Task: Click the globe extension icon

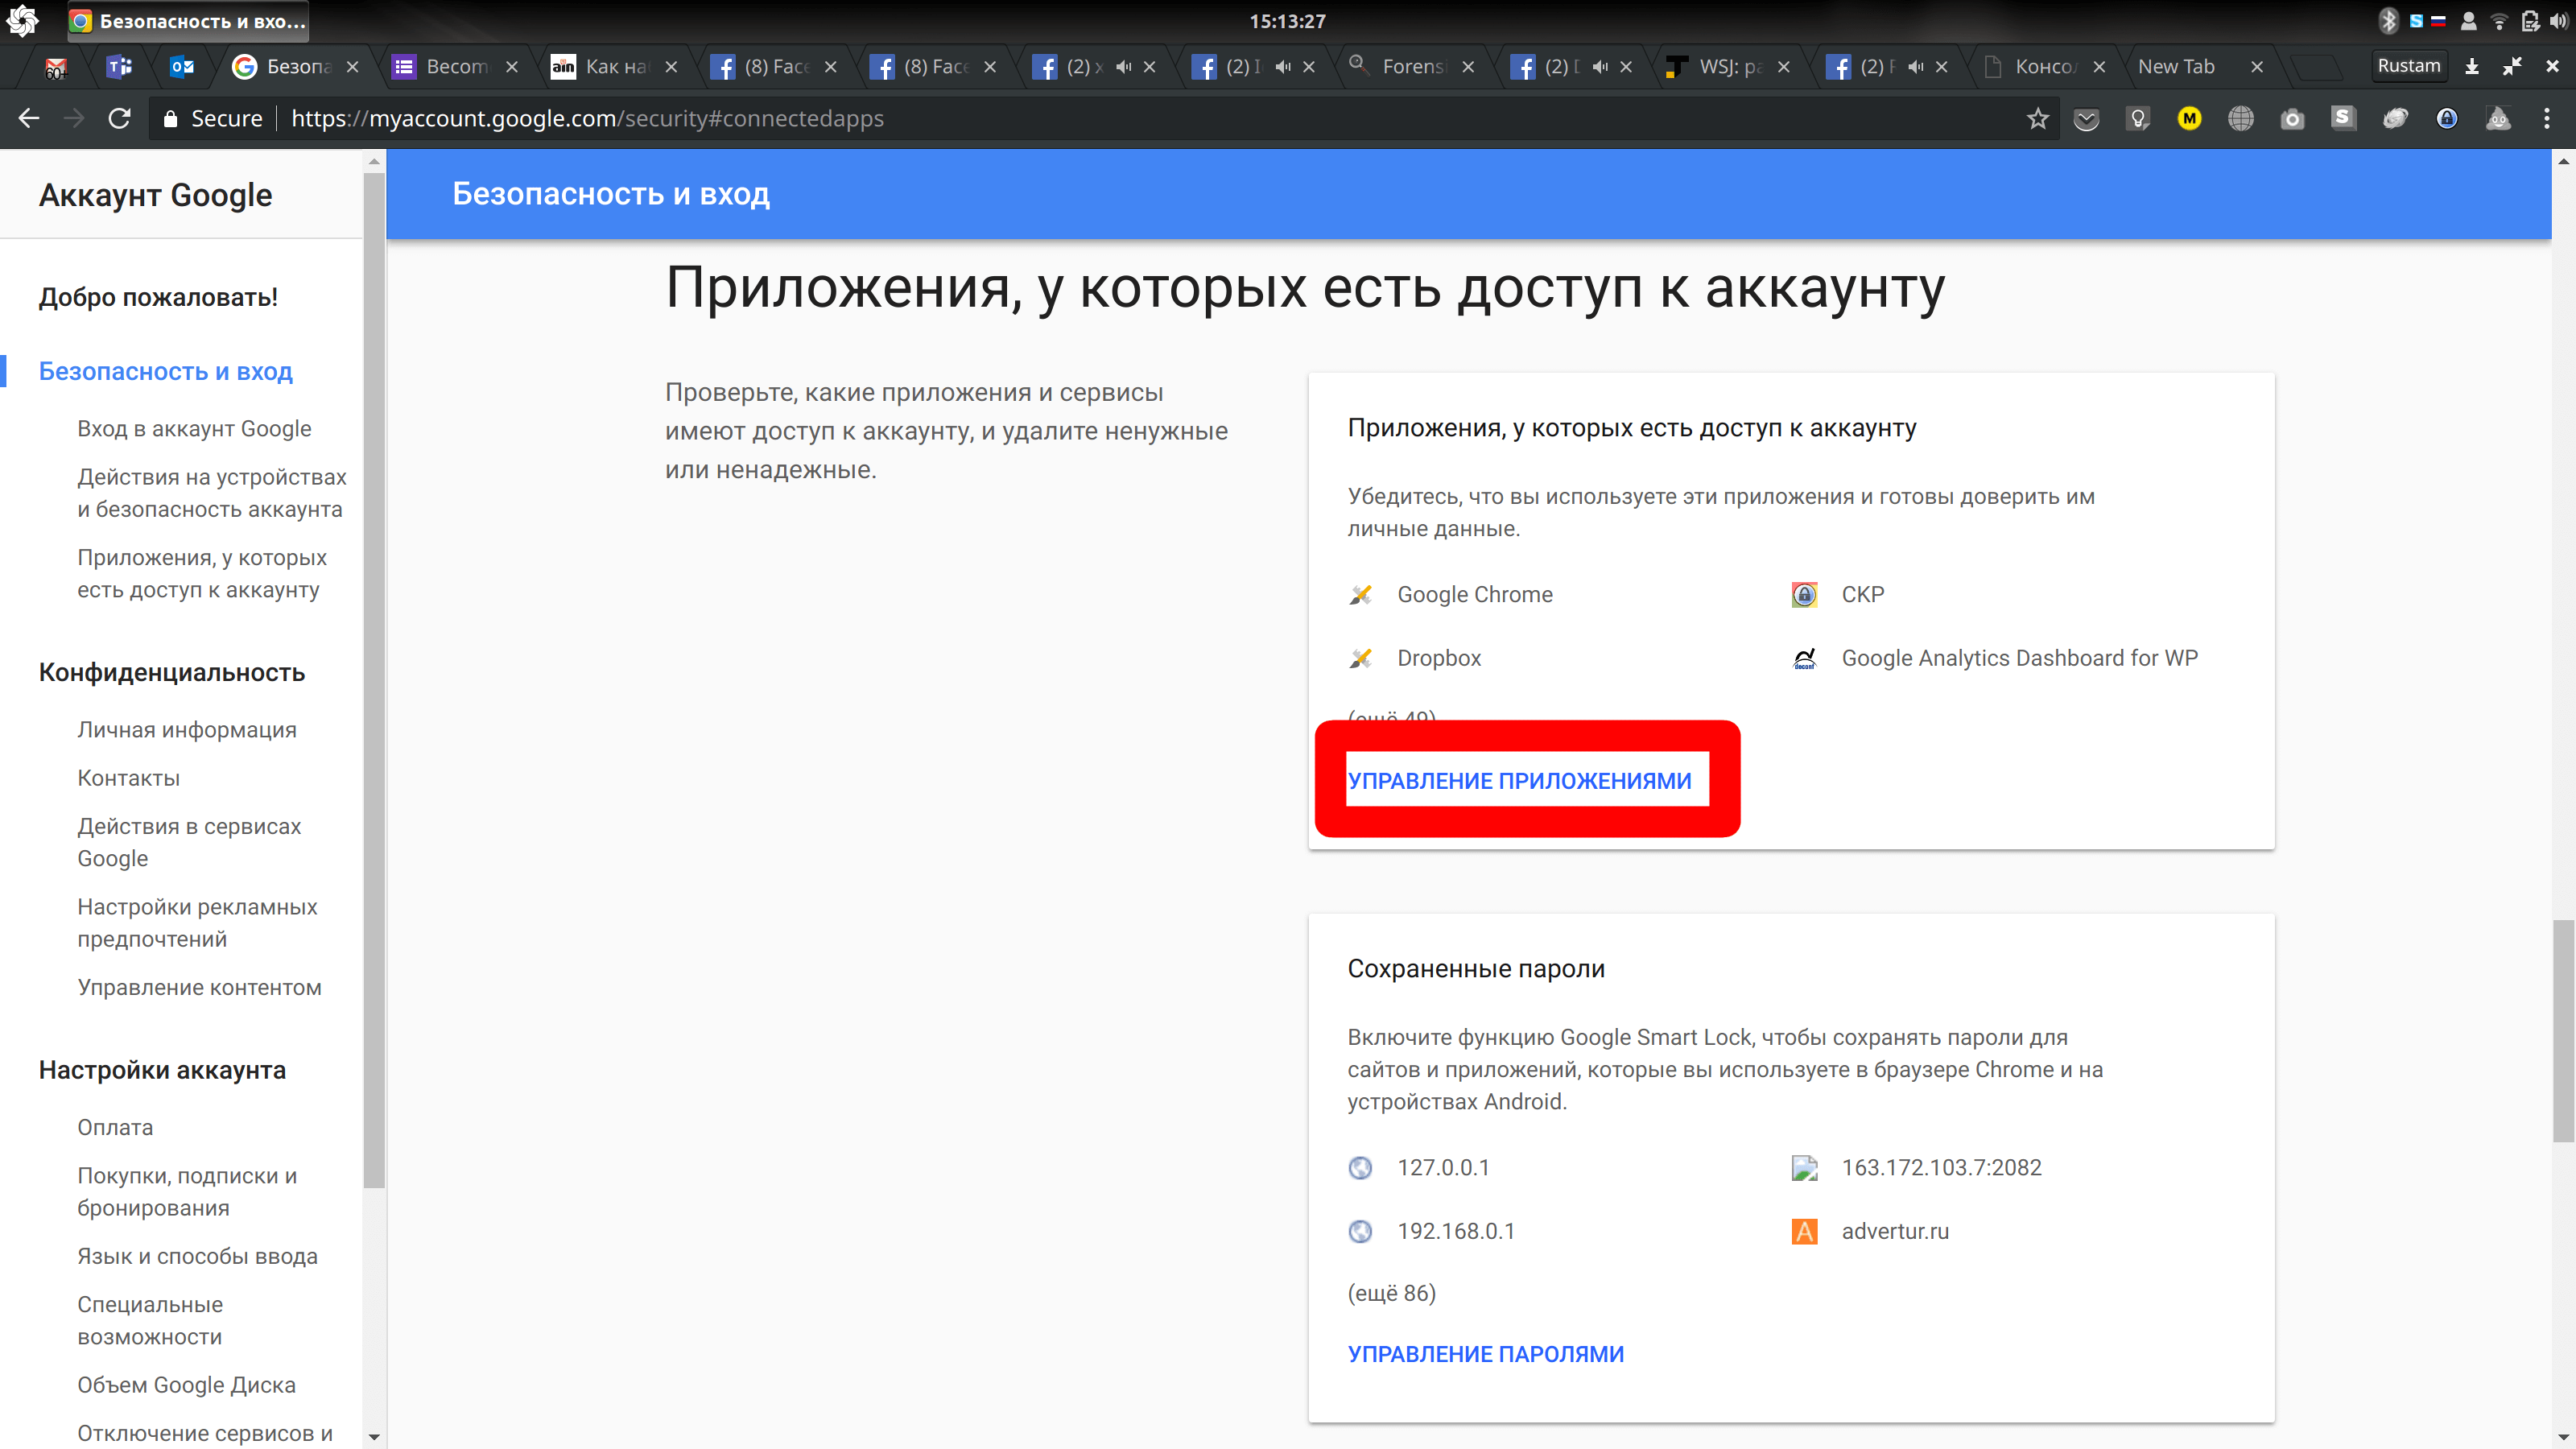Action: 2241,119
